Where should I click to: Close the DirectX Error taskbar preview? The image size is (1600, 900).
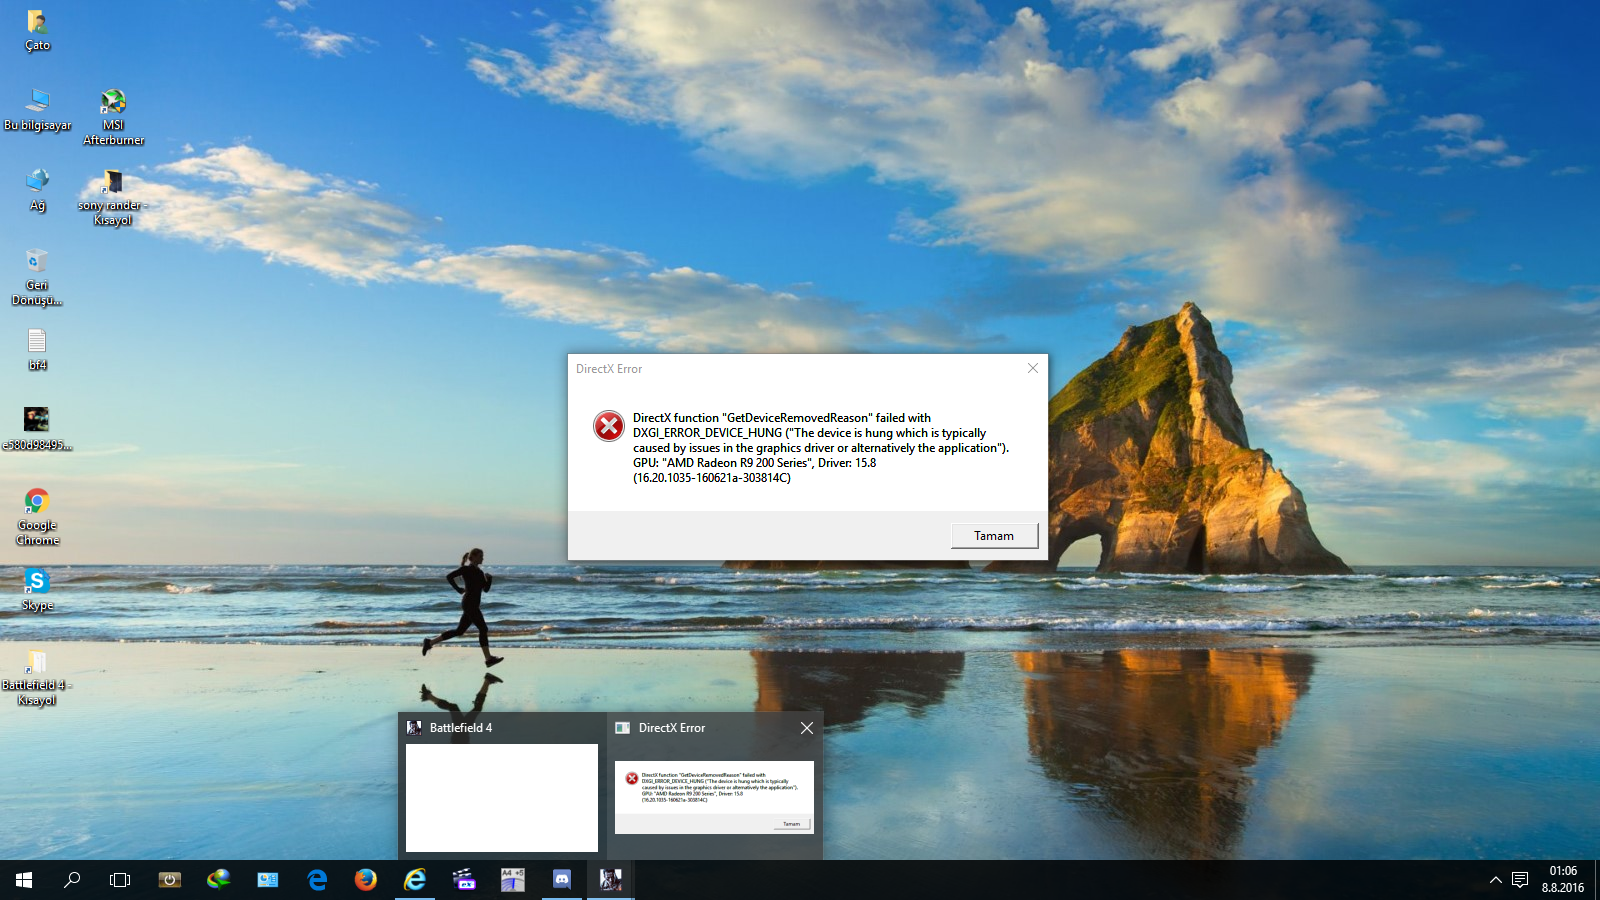tap(807, 728)
